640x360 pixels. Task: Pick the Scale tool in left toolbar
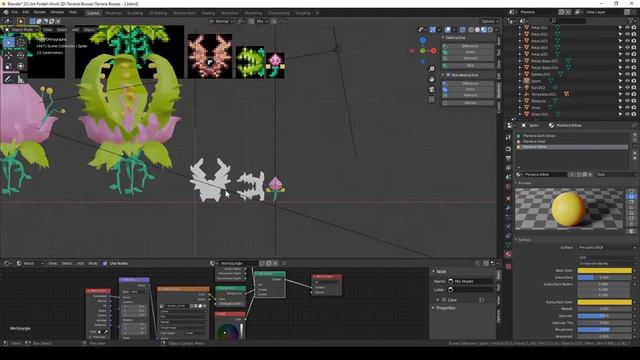click(9, 66)
